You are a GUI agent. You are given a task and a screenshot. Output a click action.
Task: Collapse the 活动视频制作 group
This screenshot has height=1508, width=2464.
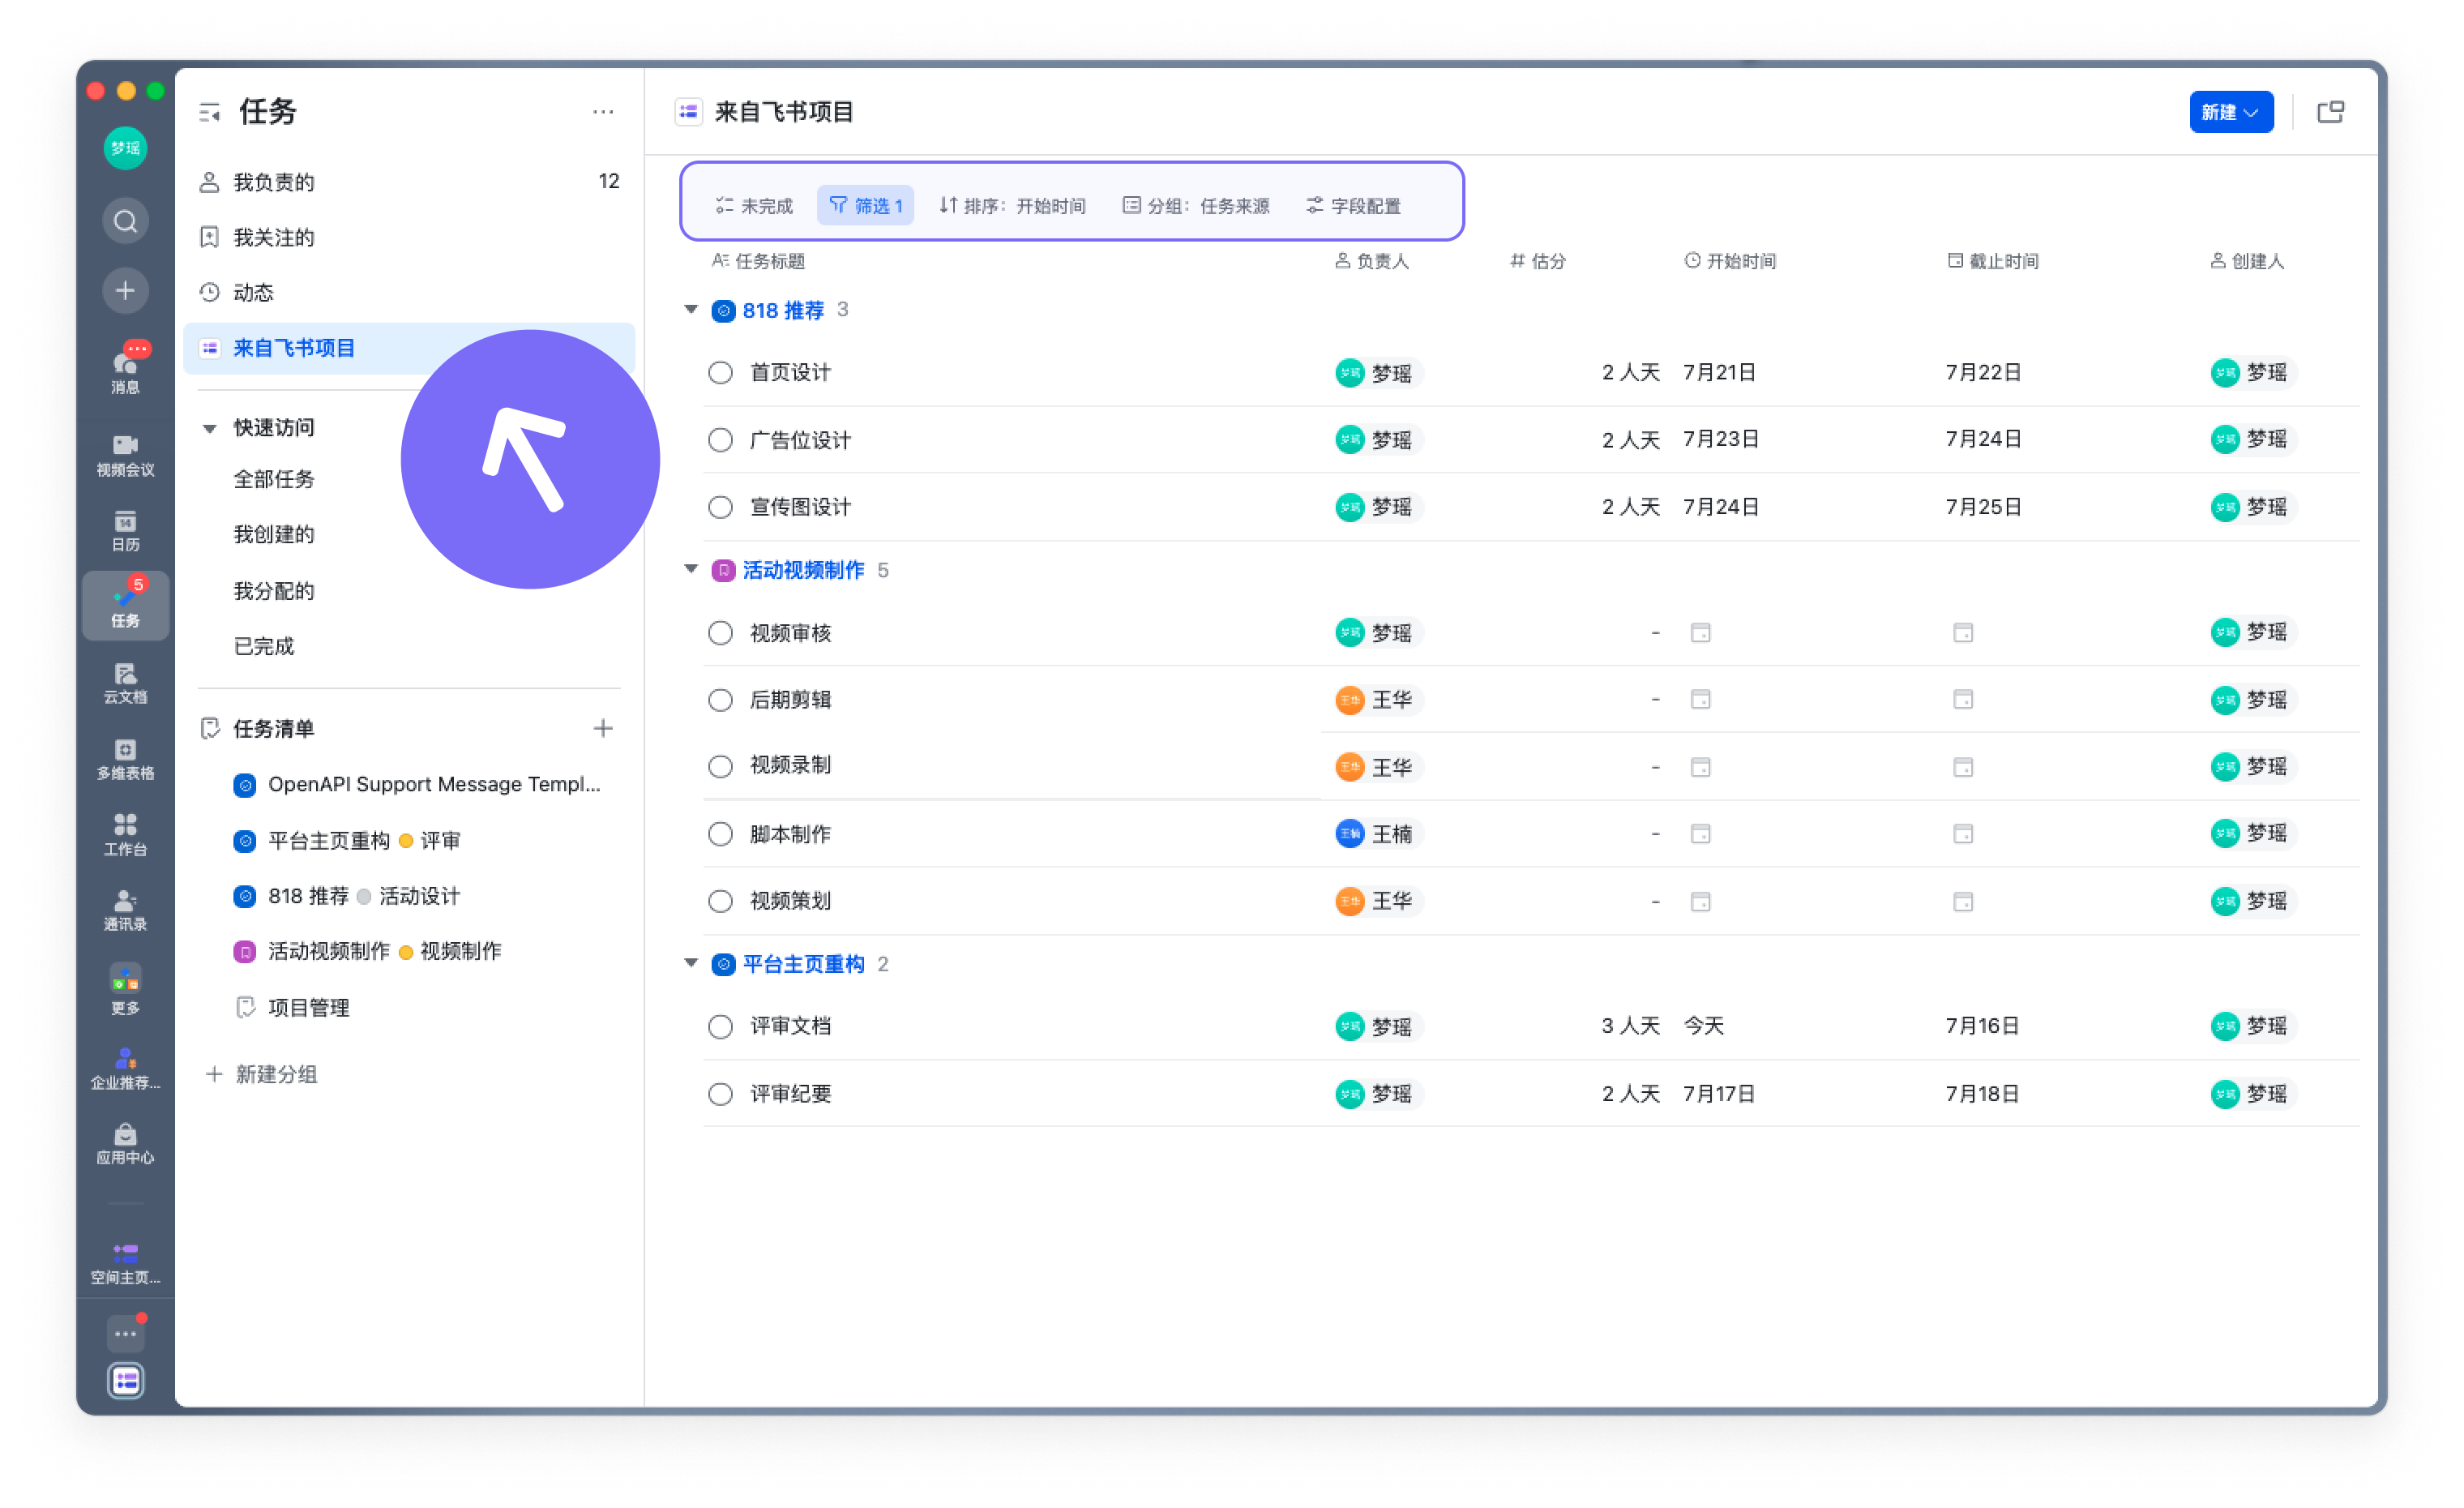[690, 569]
